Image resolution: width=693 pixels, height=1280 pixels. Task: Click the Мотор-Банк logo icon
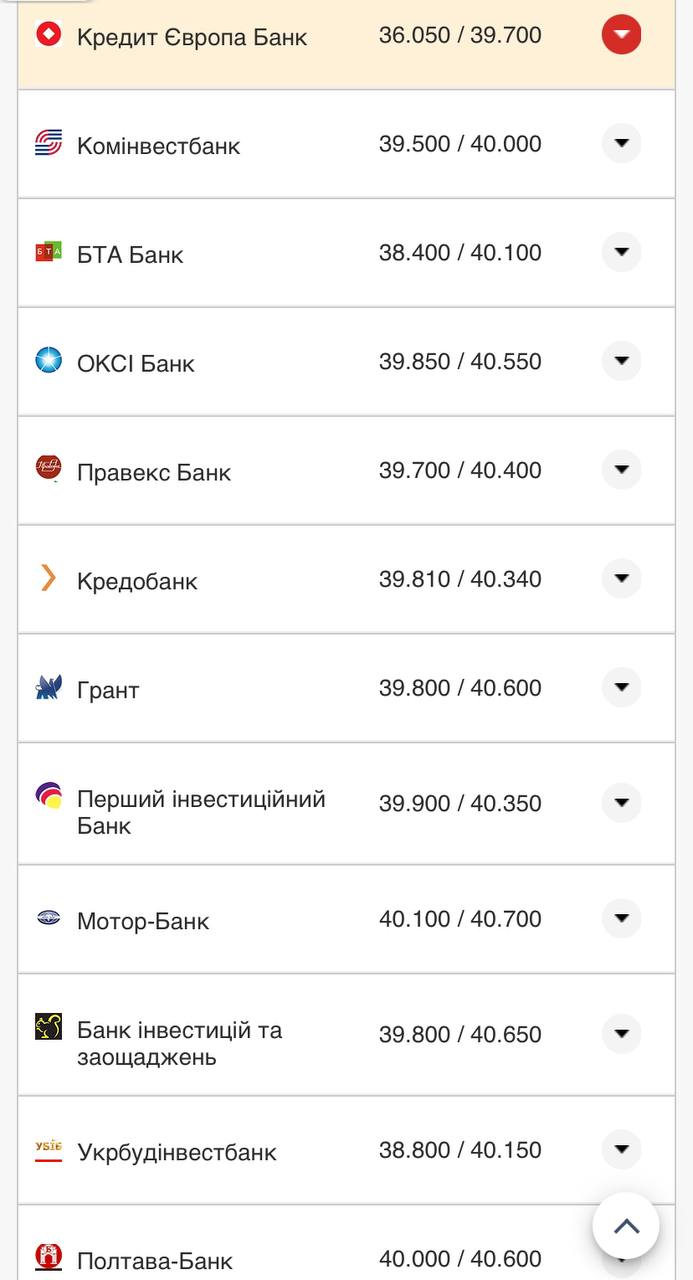(x=48, y=918)
